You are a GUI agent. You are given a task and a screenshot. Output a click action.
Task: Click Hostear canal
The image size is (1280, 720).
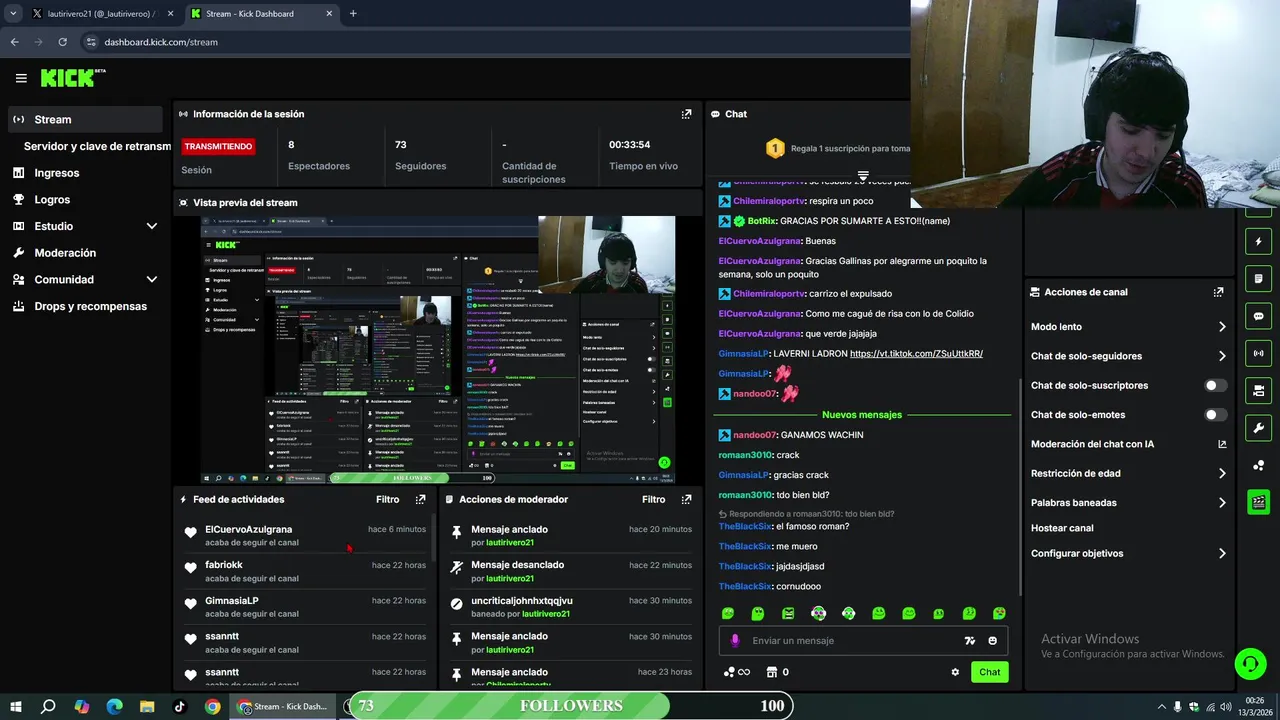[1062, 528]
